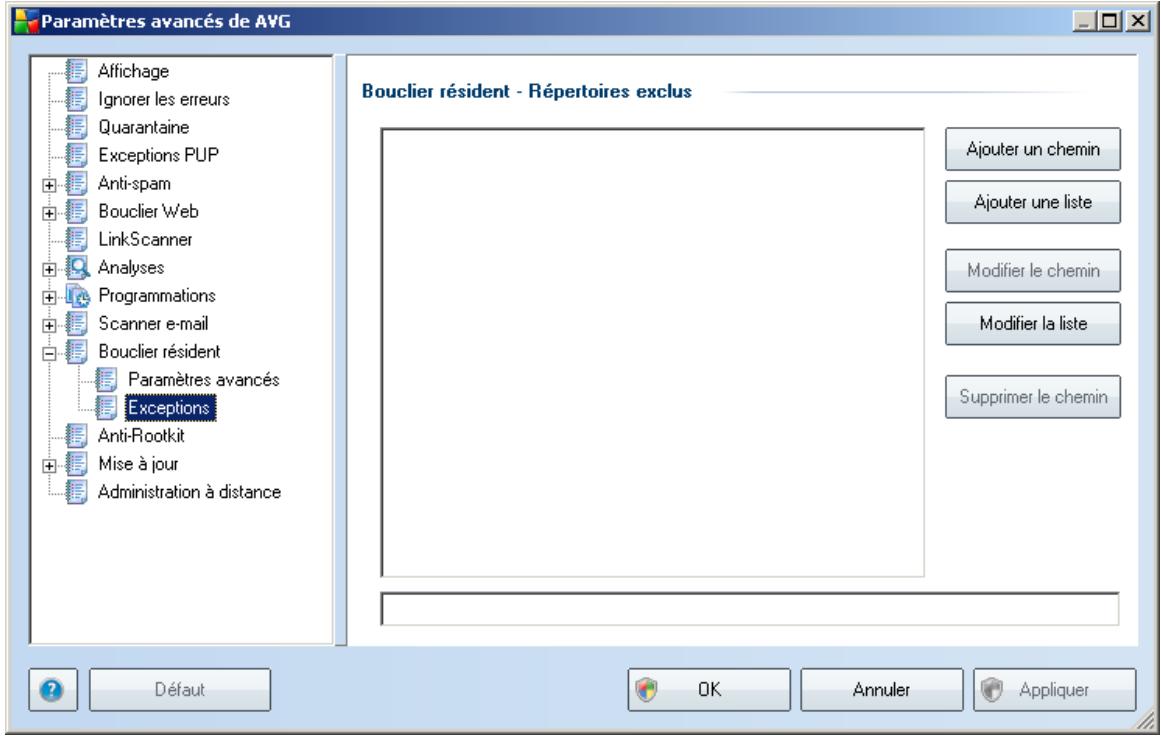The image size is (1161, 736).
Task: Click the Ajouter un chemin button
Action: coord(1033,150)
